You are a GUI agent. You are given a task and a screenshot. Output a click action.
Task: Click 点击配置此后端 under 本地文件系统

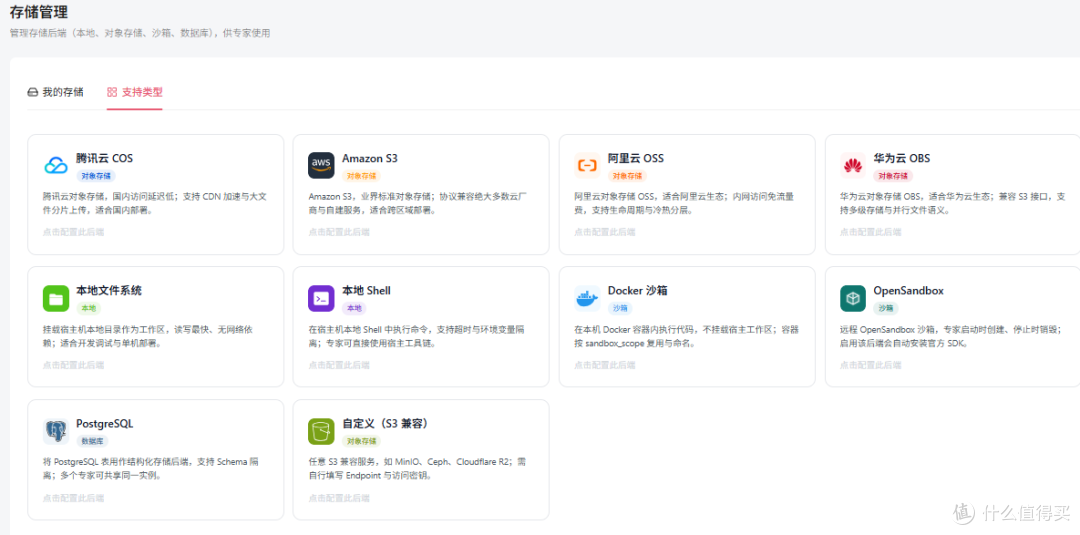[74, 365]
